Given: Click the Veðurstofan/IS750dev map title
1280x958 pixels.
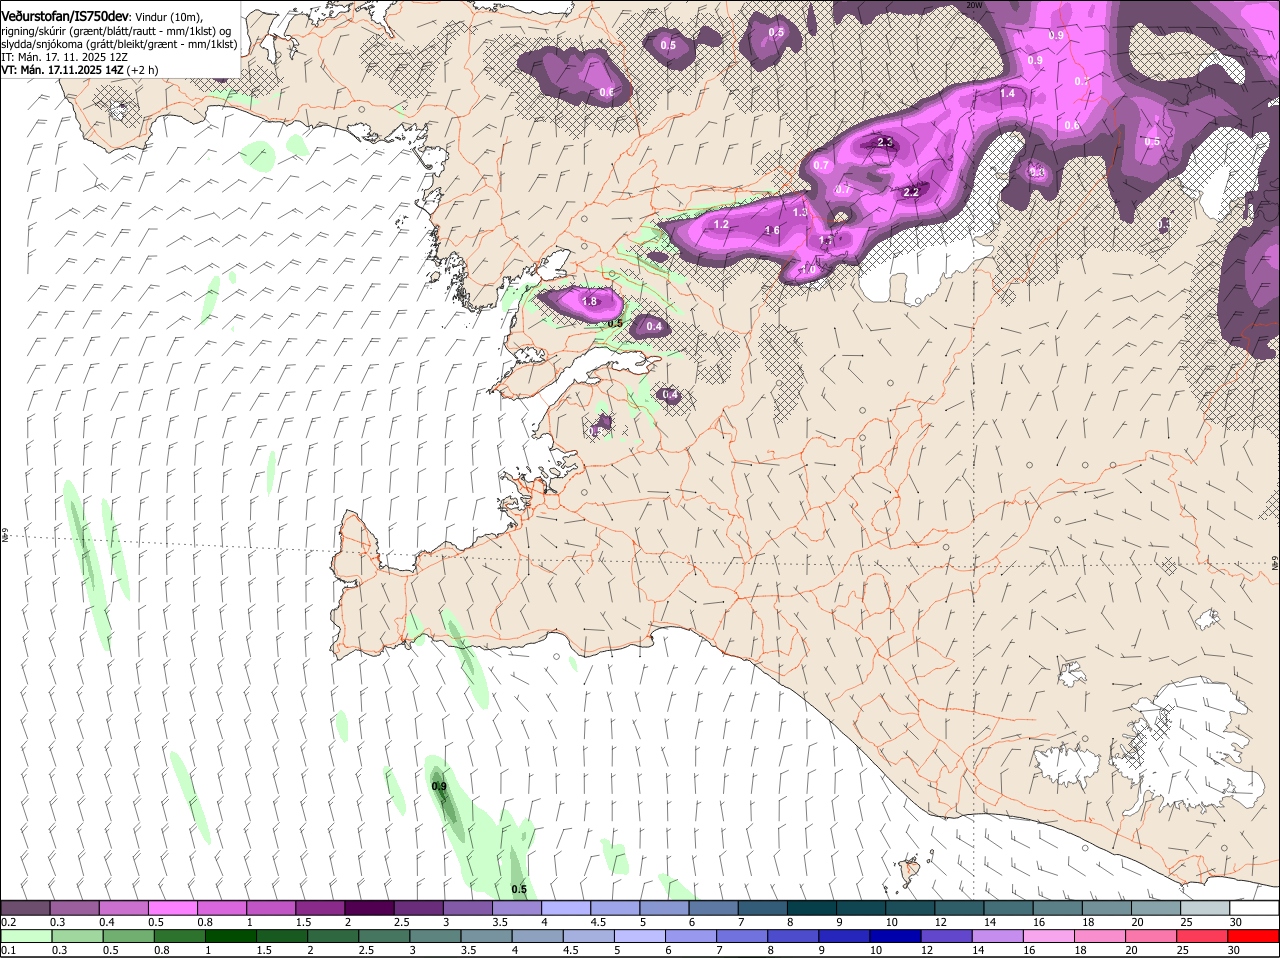Looking at the screenshot, I should pos(65,17).
